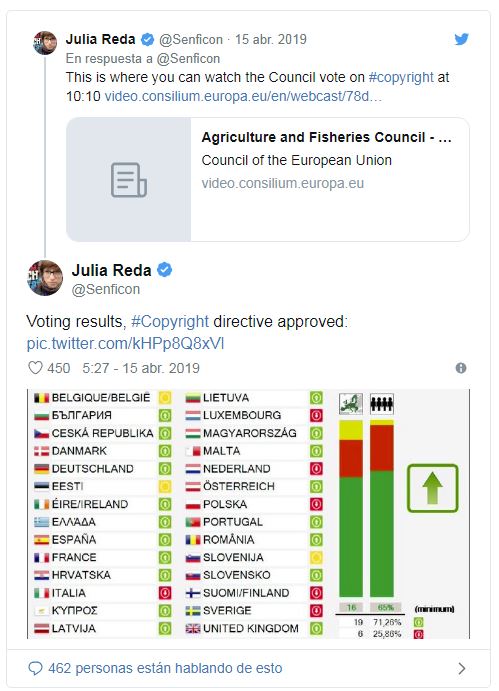Viewport: 499px width, 691px height.
Task: Click the speech bubble conversation icon
Action: 35,668
